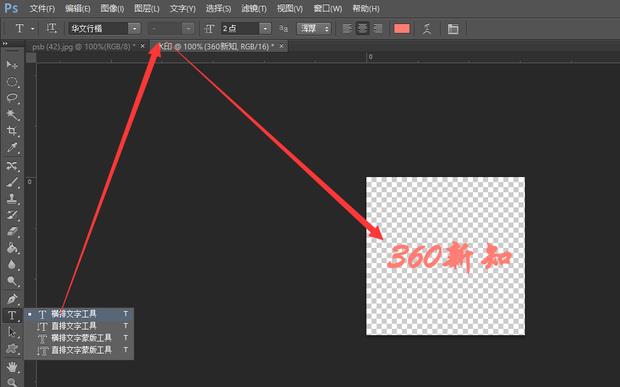Close the psb (42).jpg tab

(x=143, y=46)
